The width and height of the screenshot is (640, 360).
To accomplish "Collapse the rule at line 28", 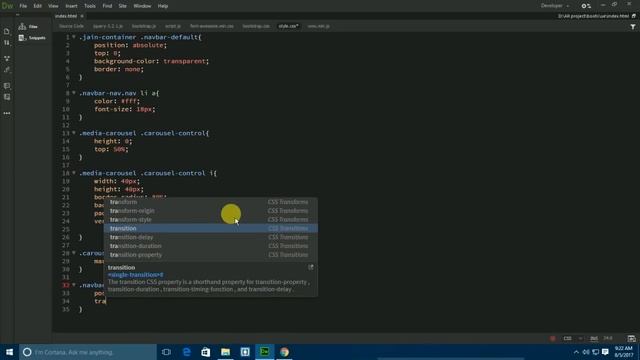I will (74, 253).
